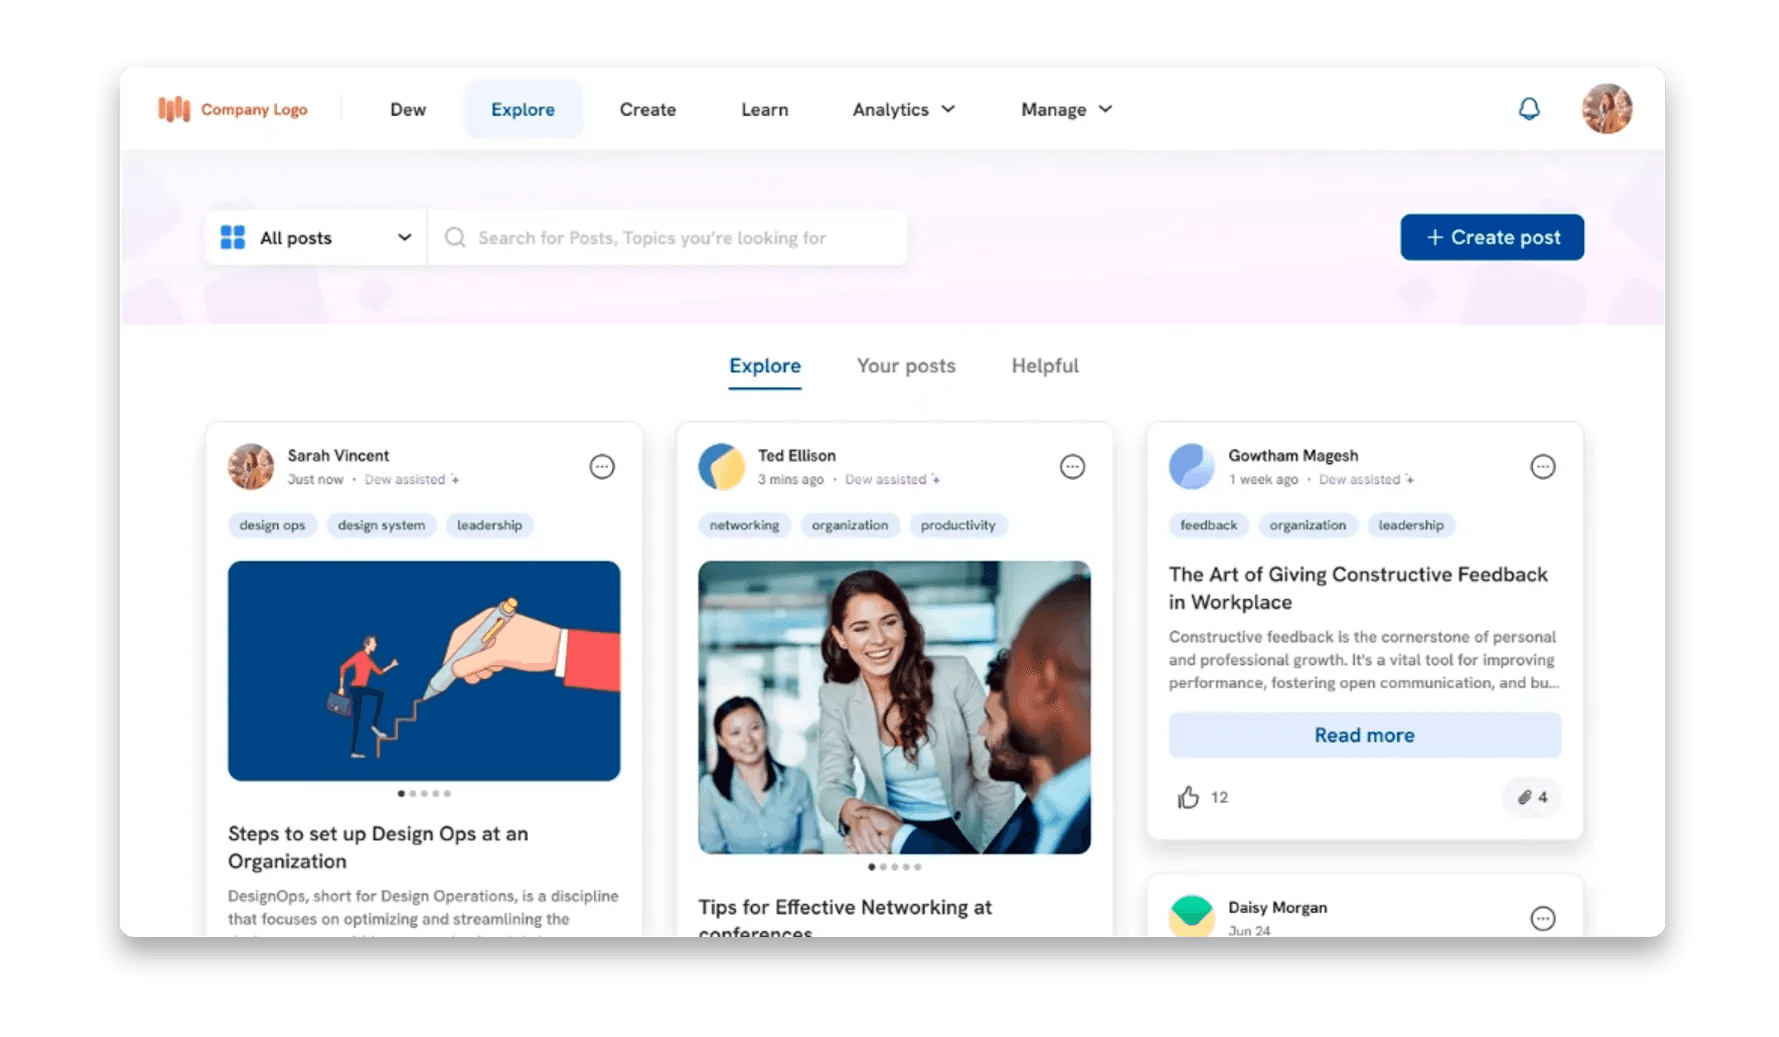Viewport: 1779px width, 1037px height.
Task: Go to the Dew nav item
Action: (408, 109)
